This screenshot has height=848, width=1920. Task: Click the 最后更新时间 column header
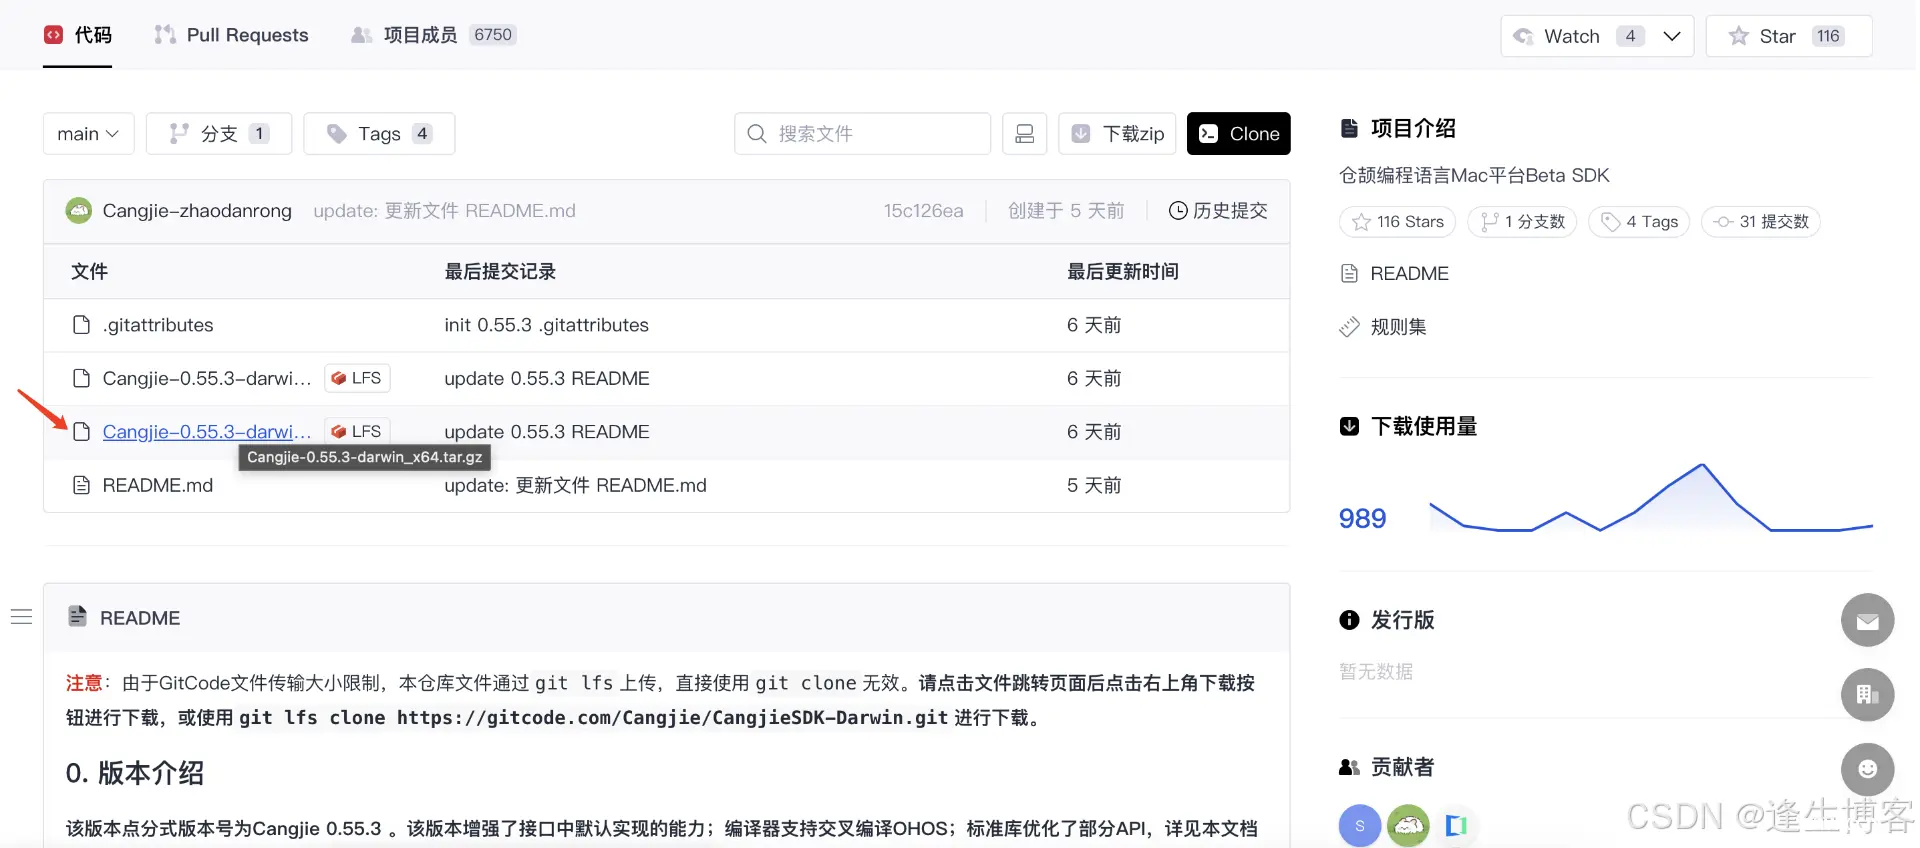(x=1122, y=272)
